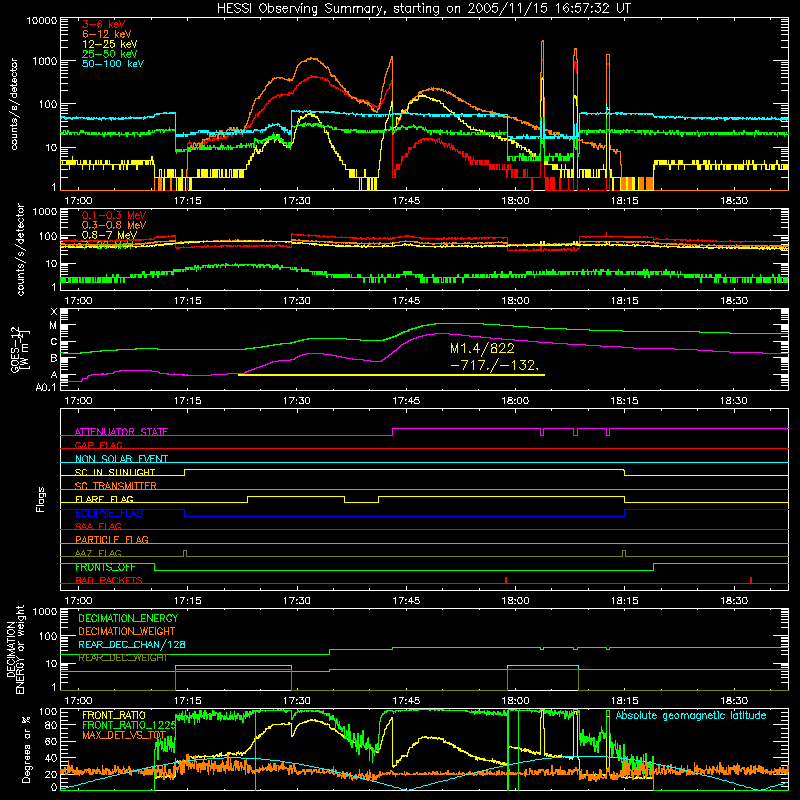Select the DECIMATION ENERGY or weight axis title
The height and width of the screenshot is (800, 800).
tap(15, 649)
